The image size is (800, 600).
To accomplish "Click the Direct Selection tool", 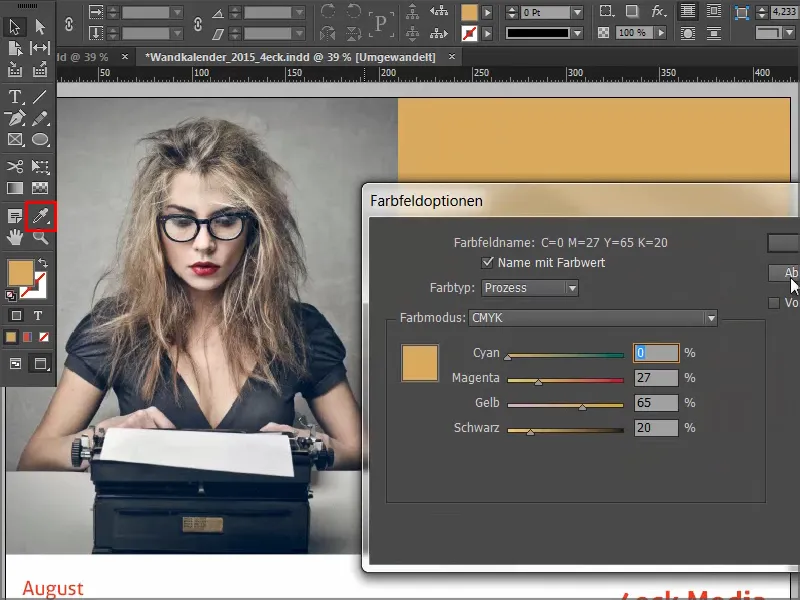I will pyautogui.click(x=41, y=26).
